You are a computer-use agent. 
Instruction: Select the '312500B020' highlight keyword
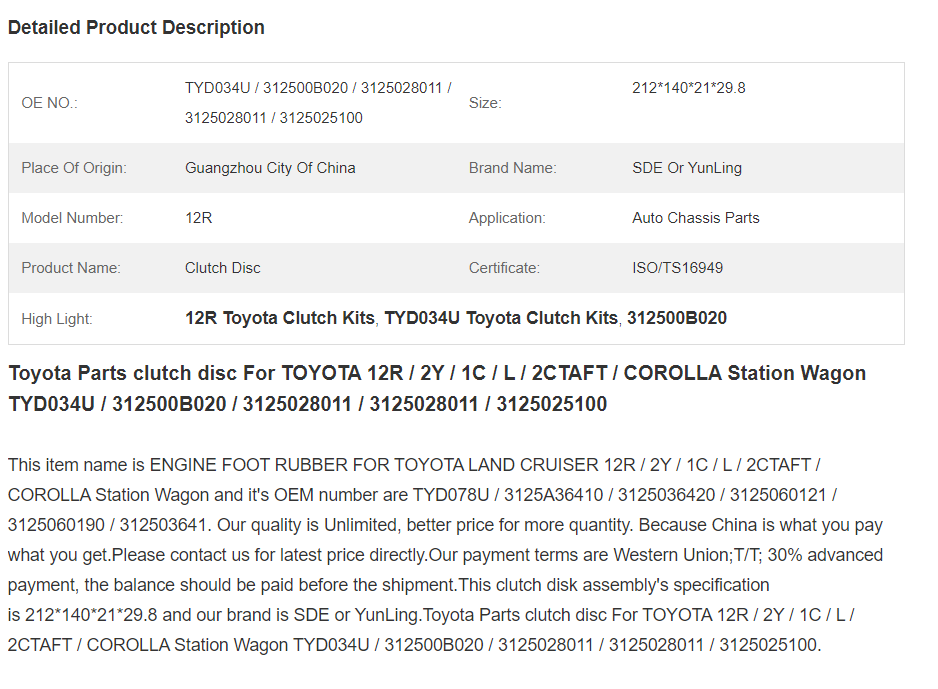tap(677, 318)
